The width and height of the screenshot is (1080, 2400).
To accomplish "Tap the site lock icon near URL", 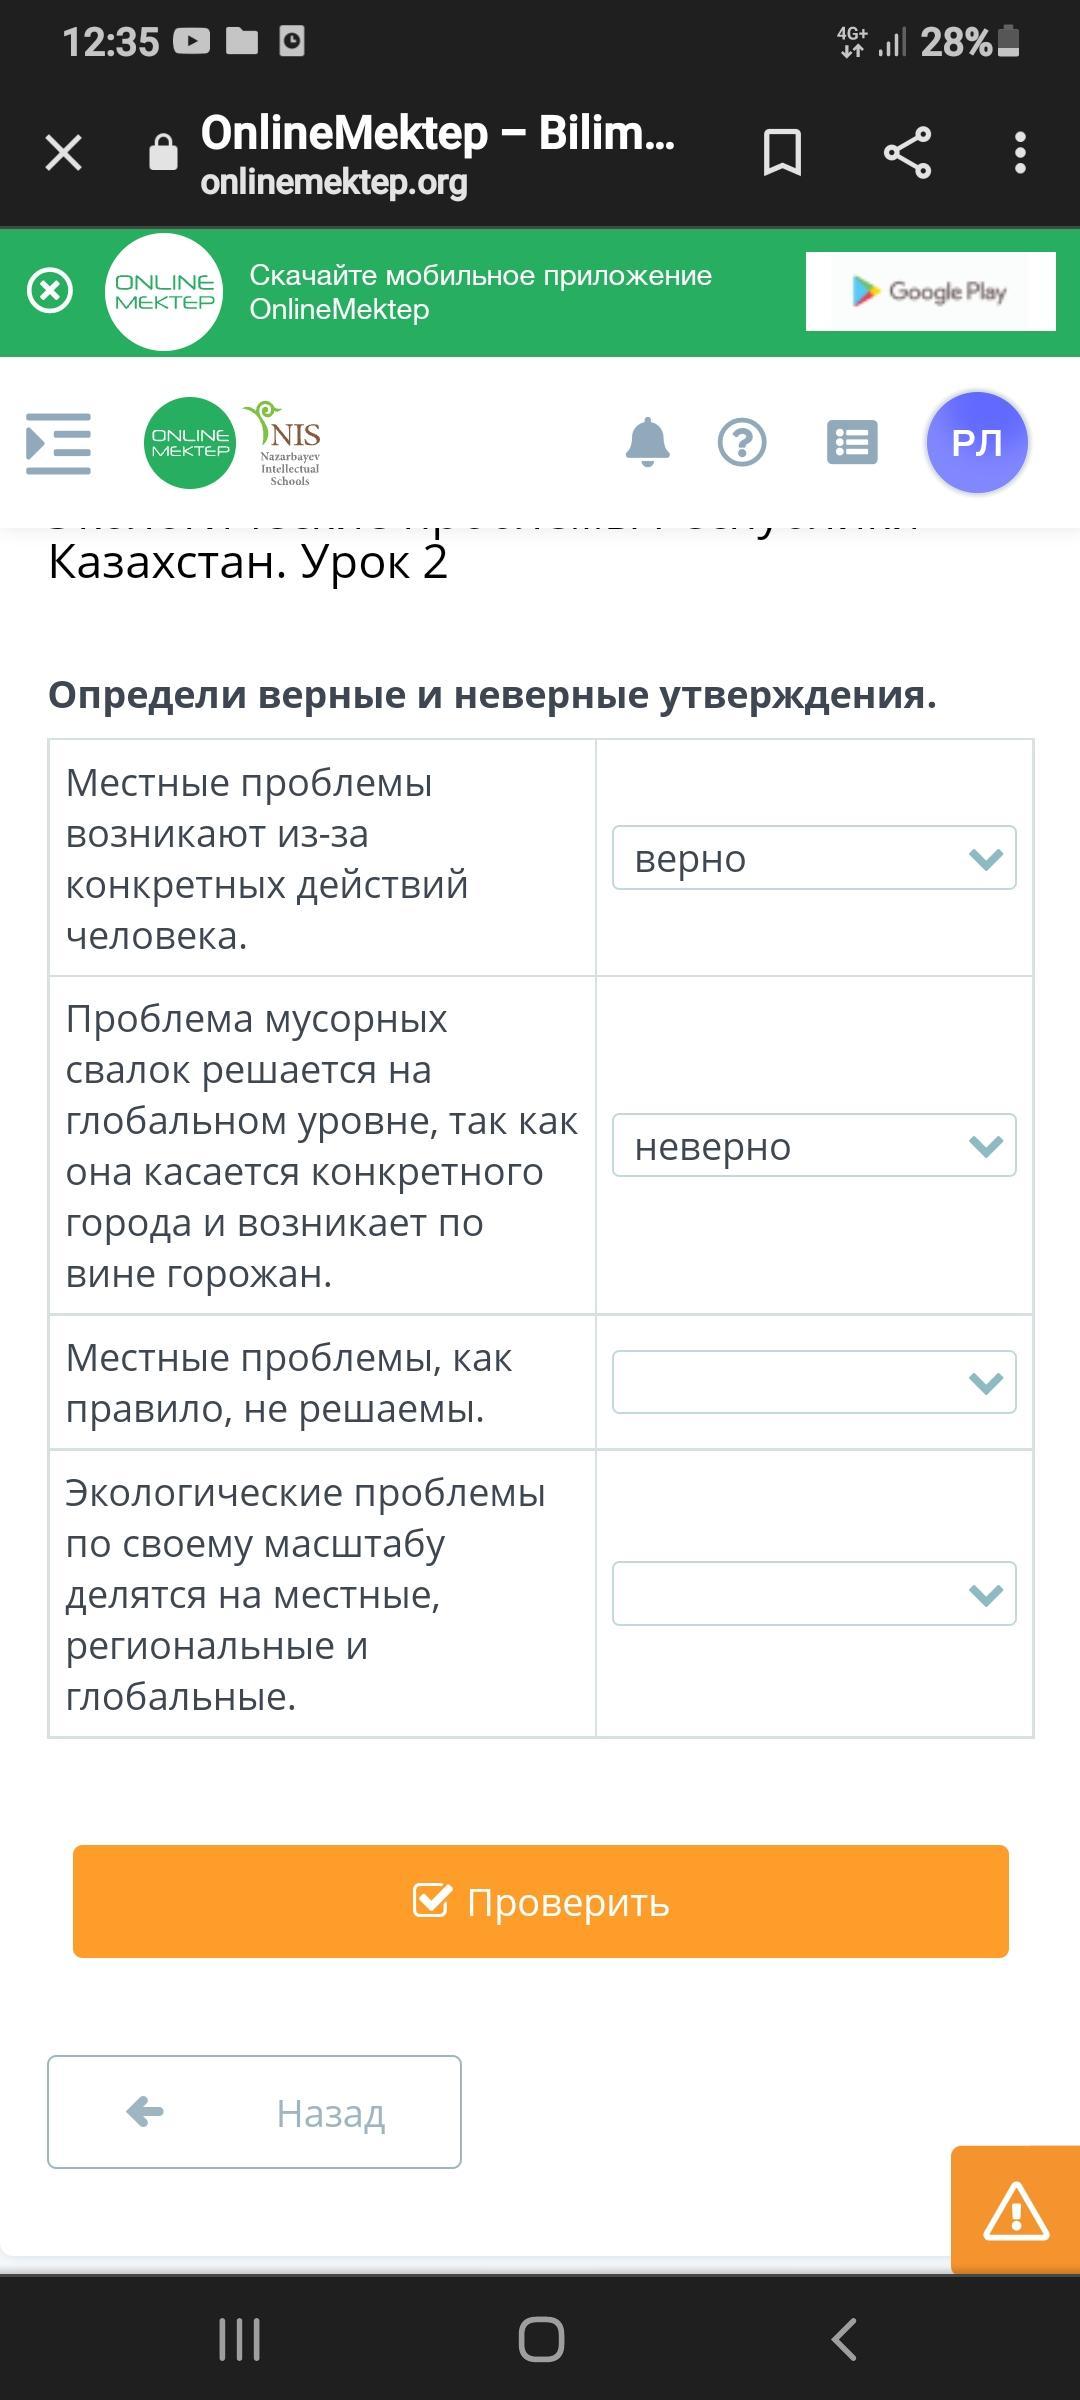I will pos(163,153).
